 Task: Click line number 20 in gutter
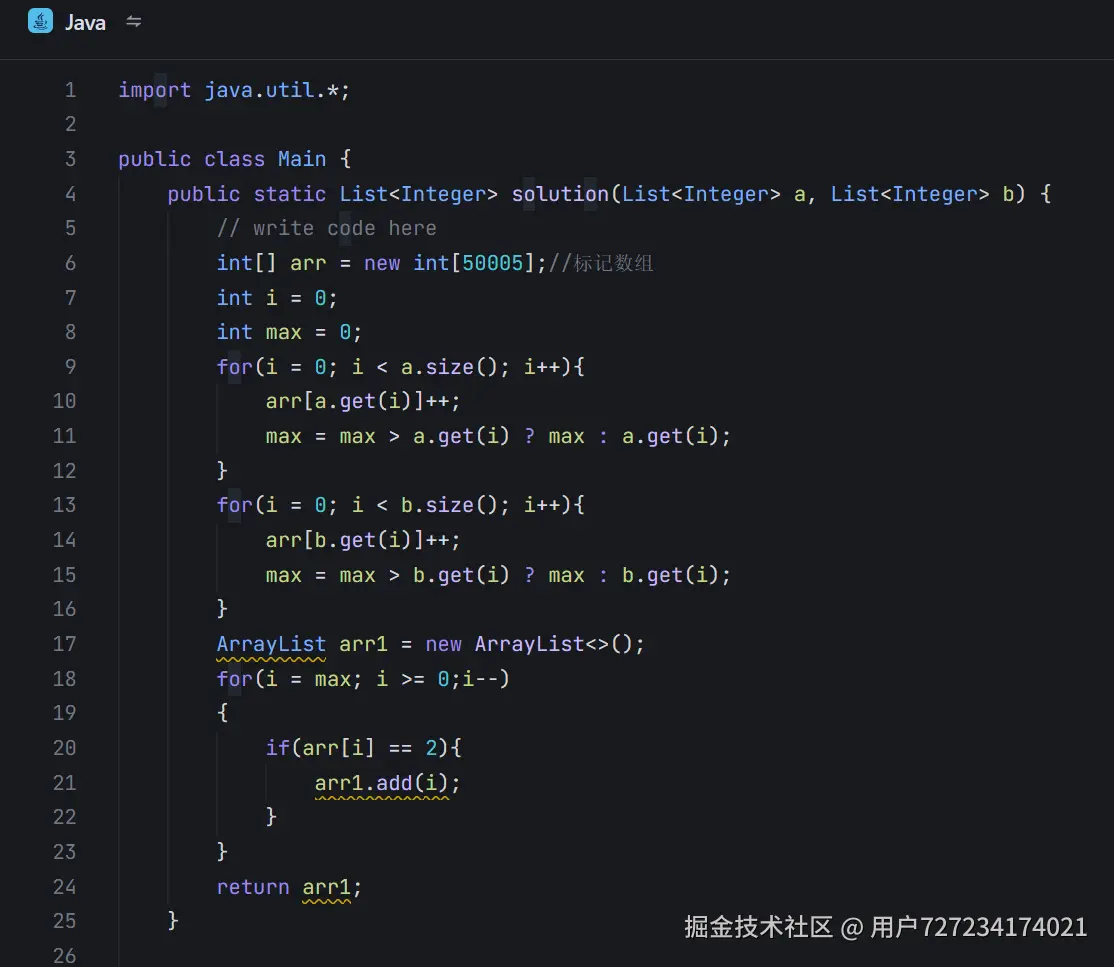point(65,748)
